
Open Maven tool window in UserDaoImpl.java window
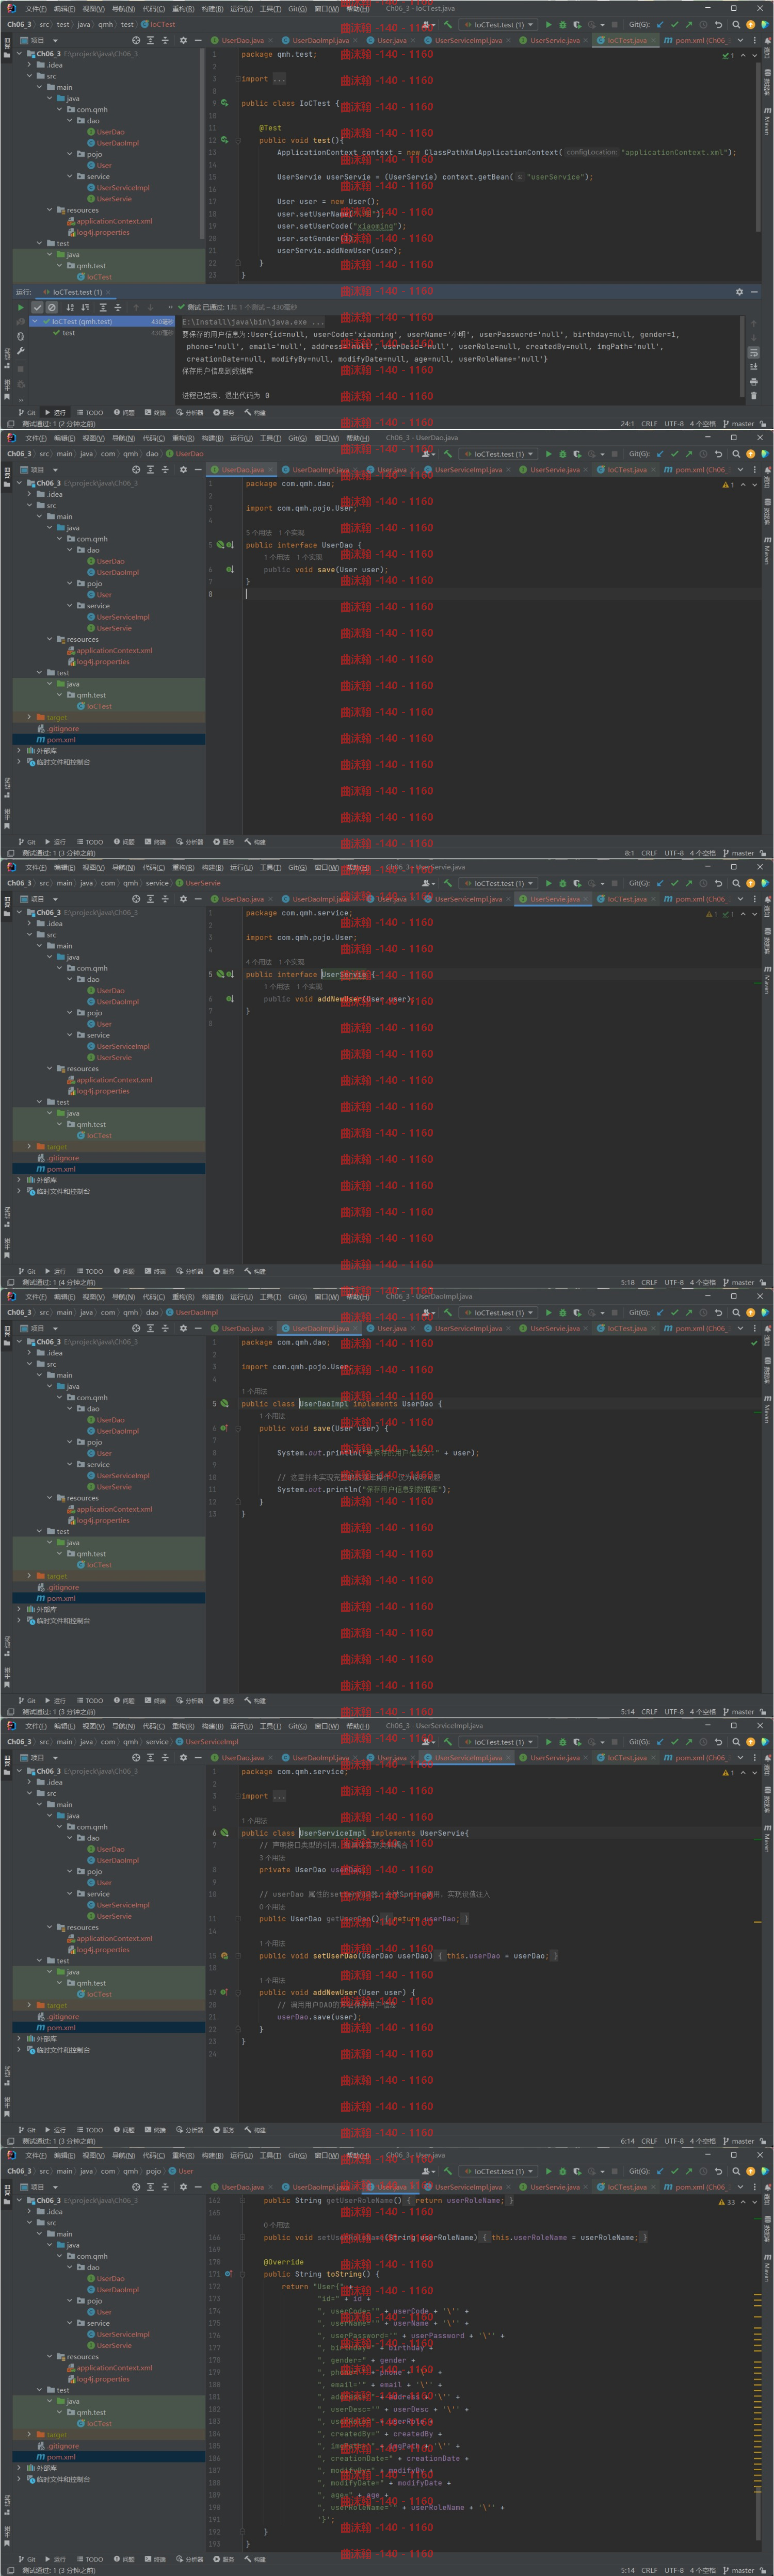767,1410
